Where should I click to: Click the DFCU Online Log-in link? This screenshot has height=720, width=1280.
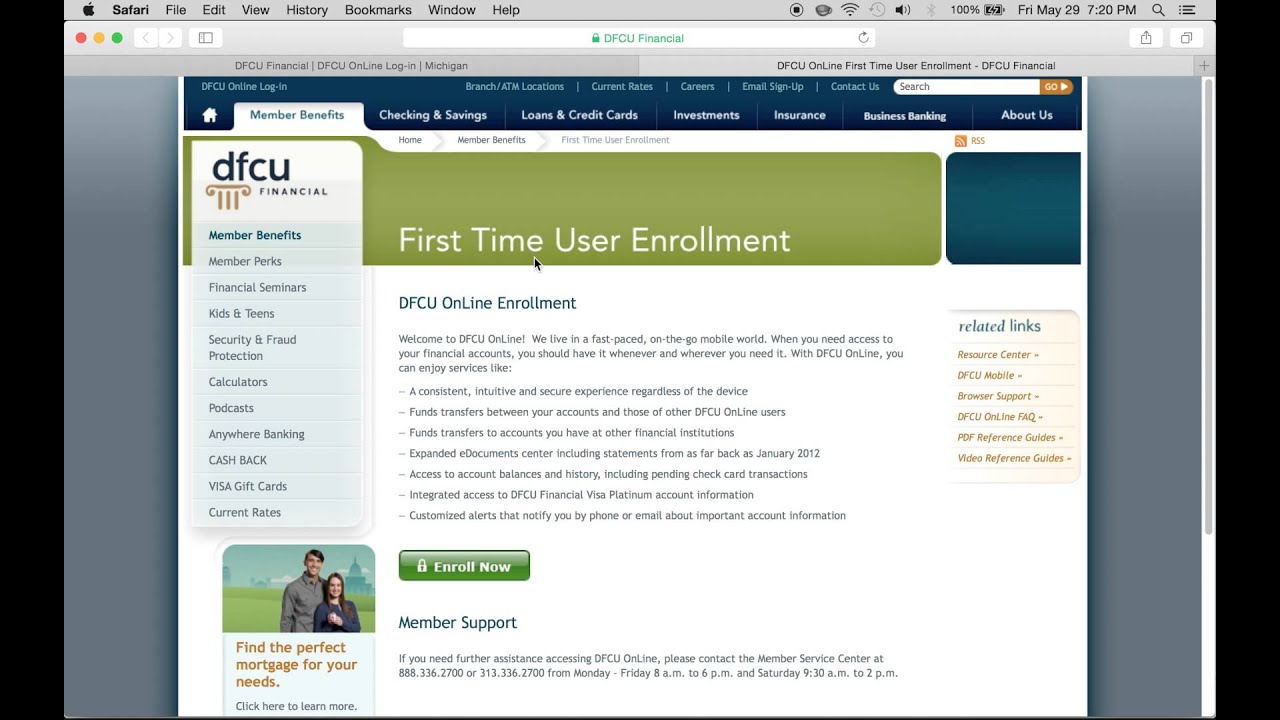(x=244, y=87)
